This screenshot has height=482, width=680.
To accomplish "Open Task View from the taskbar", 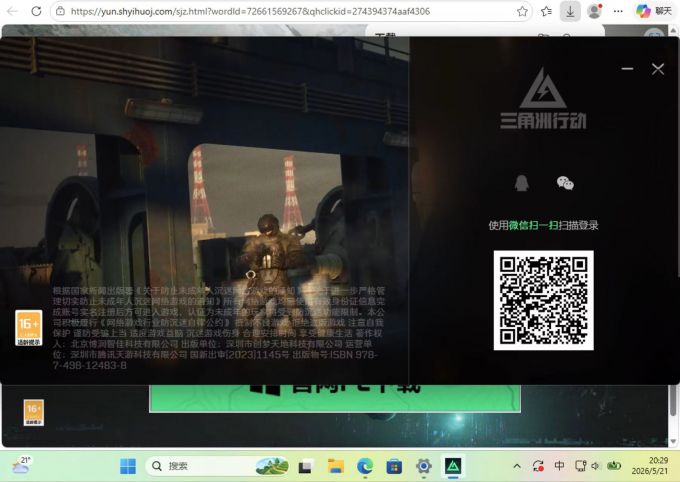I will (306, 466).
